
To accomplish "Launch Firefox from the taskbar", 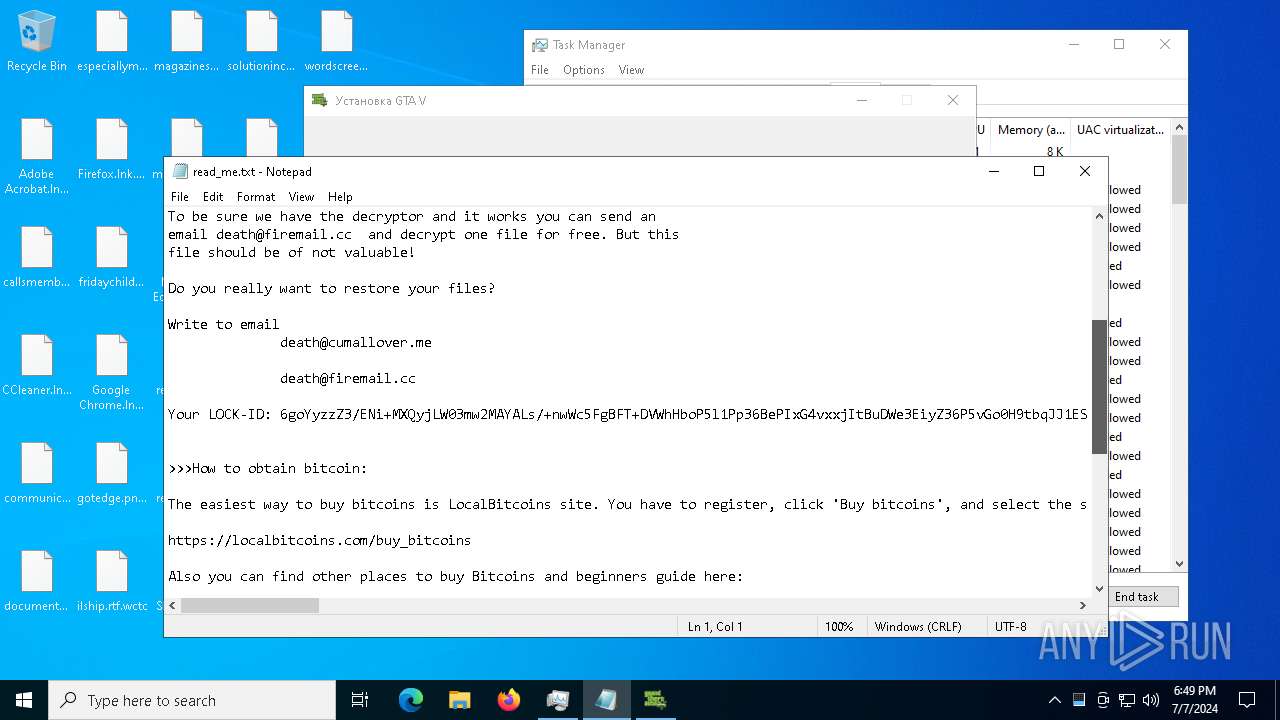I will 508,700.
